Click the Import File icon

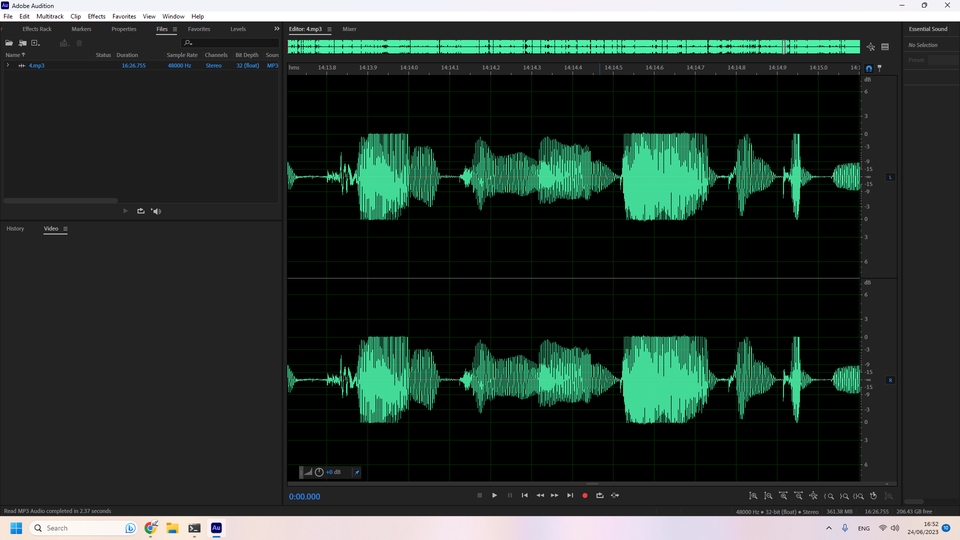click(x=23, y=43)
